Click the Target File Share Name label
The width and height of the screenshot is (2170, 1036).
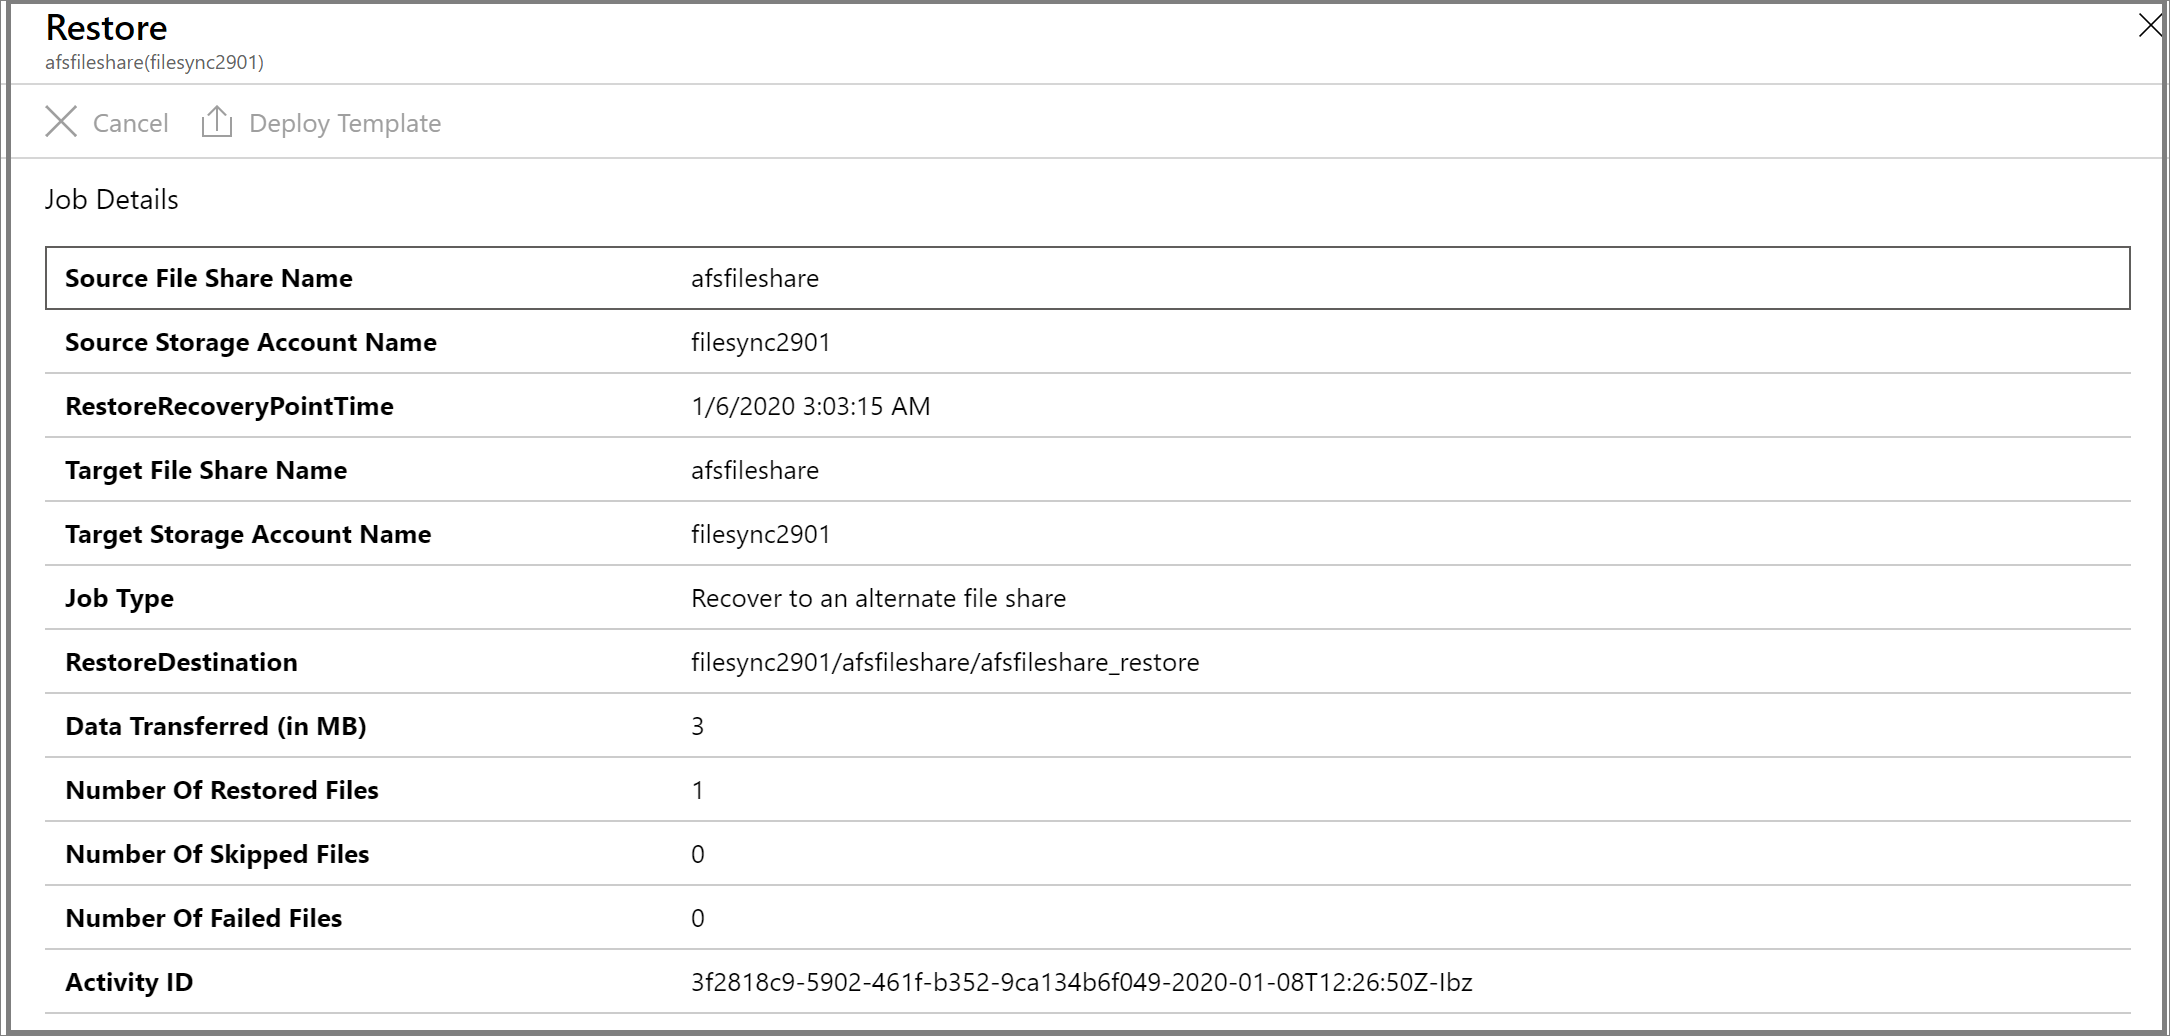click(x=206, y=470)
